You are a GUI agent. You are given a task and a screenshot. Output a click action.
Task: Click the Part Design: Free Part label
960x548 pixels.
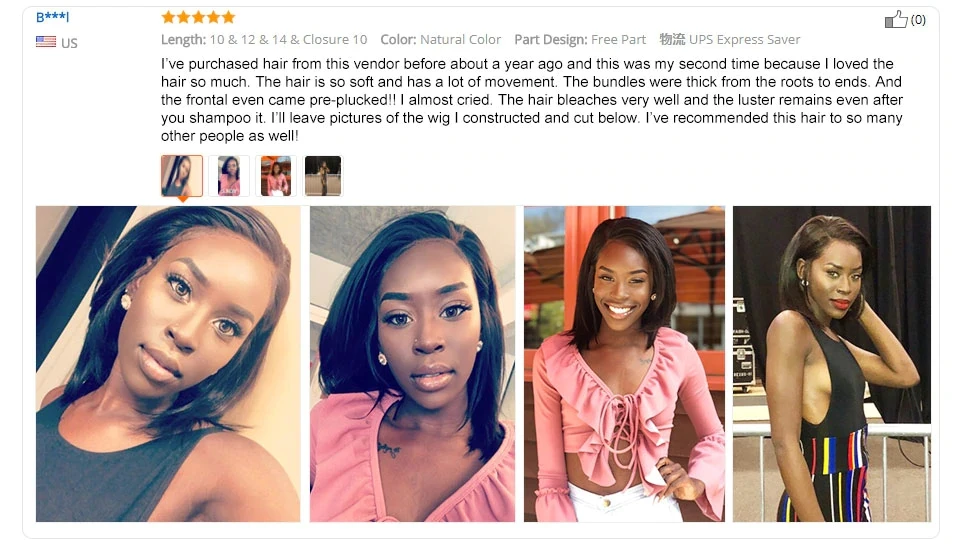(x=580, y=40)
